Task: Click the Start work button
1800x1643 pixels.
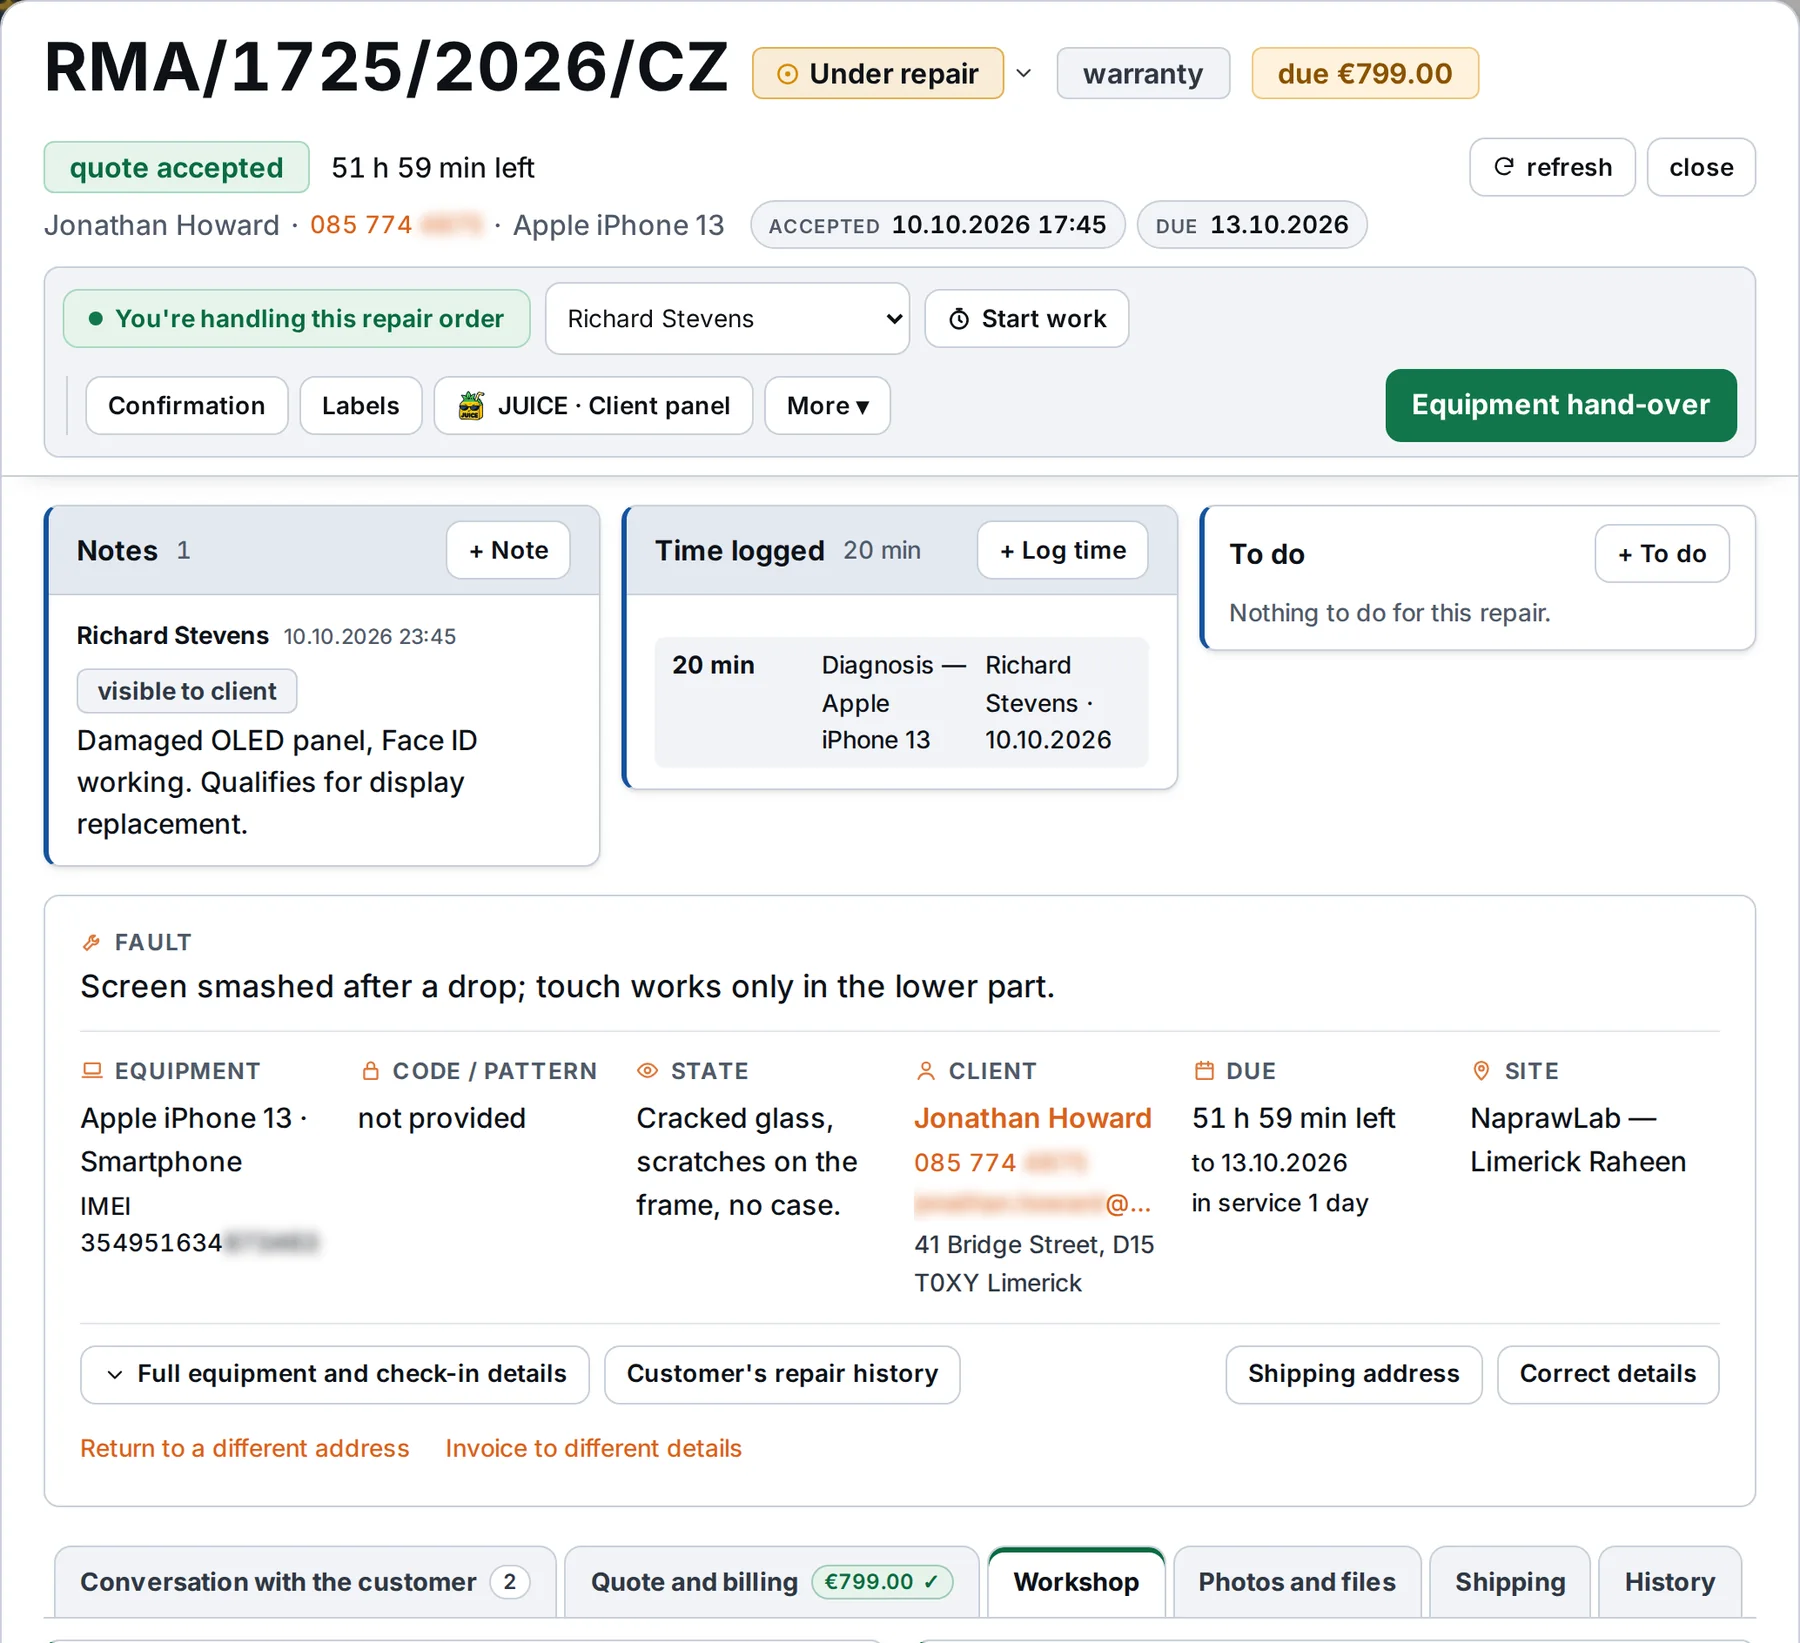Action: (x=1026, y=318)
